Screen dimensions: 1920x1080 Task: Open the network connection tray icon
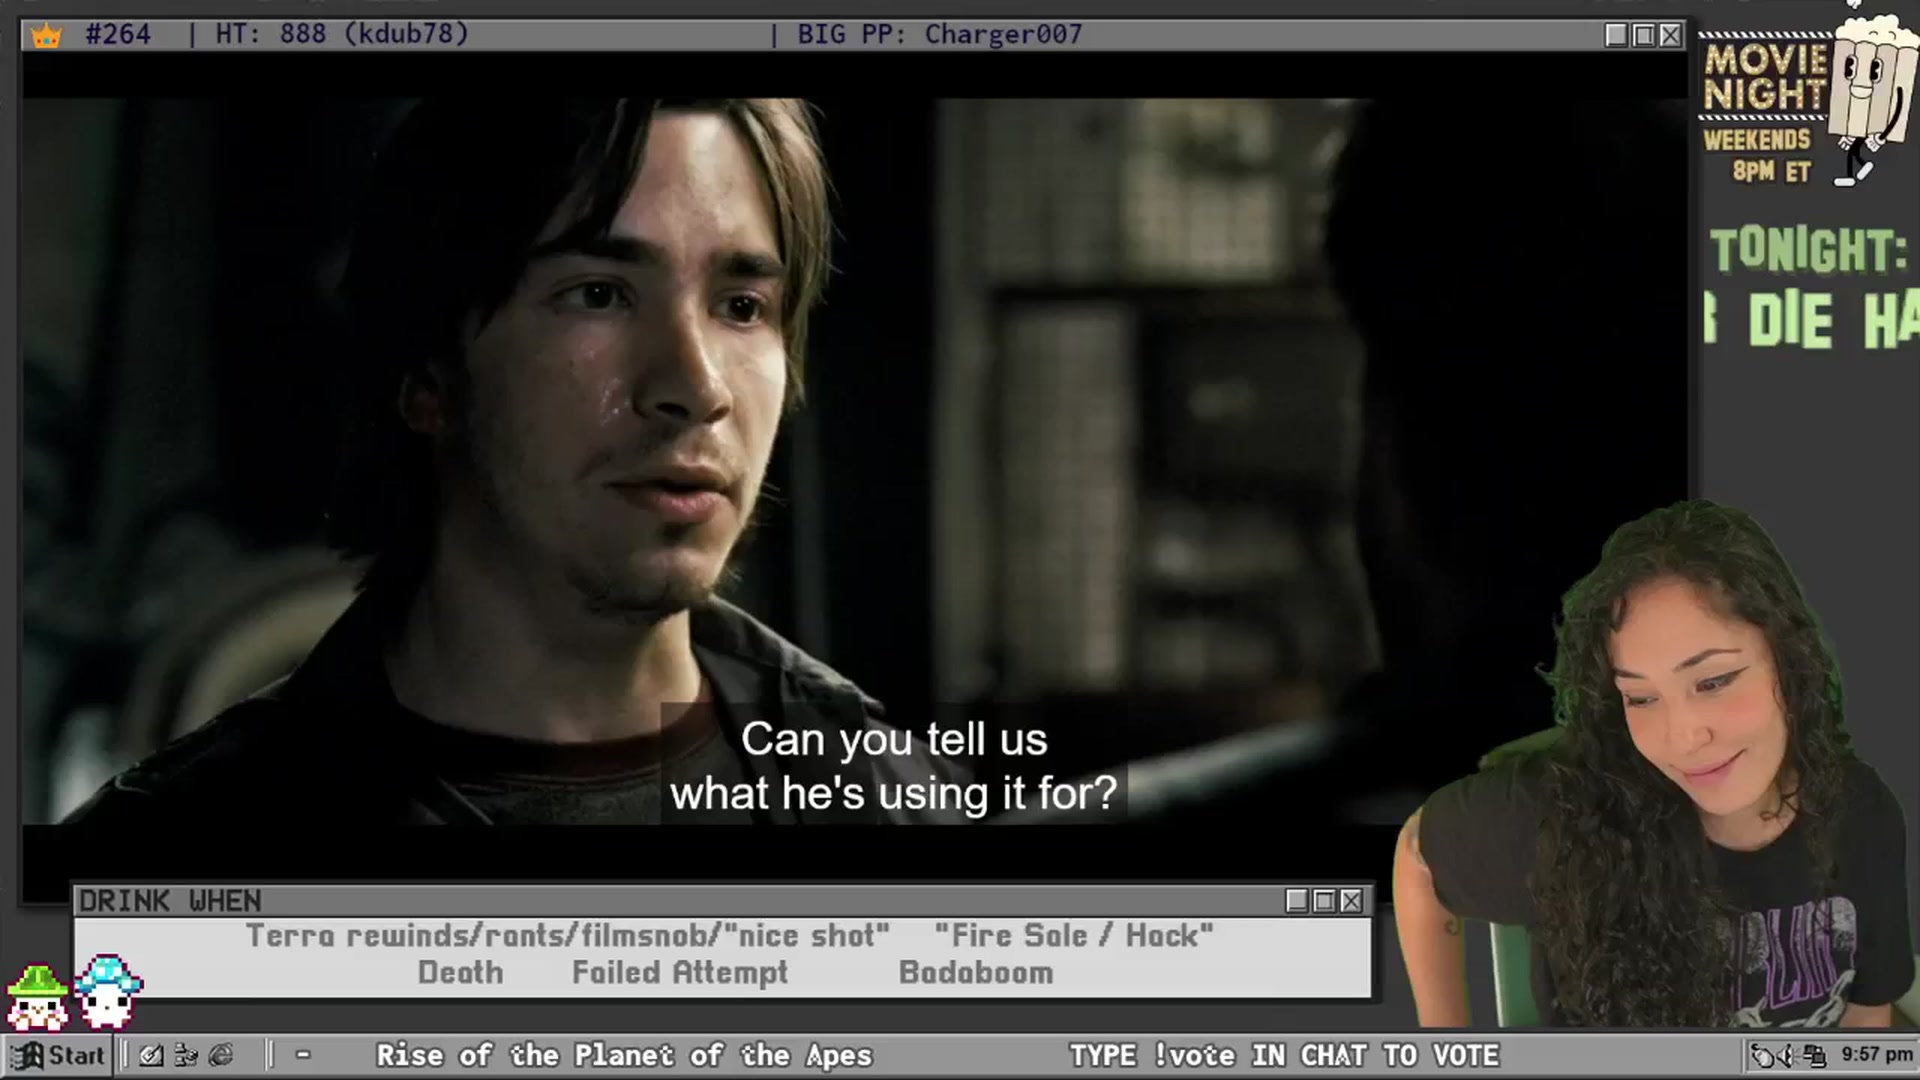click(1814, 1055)
